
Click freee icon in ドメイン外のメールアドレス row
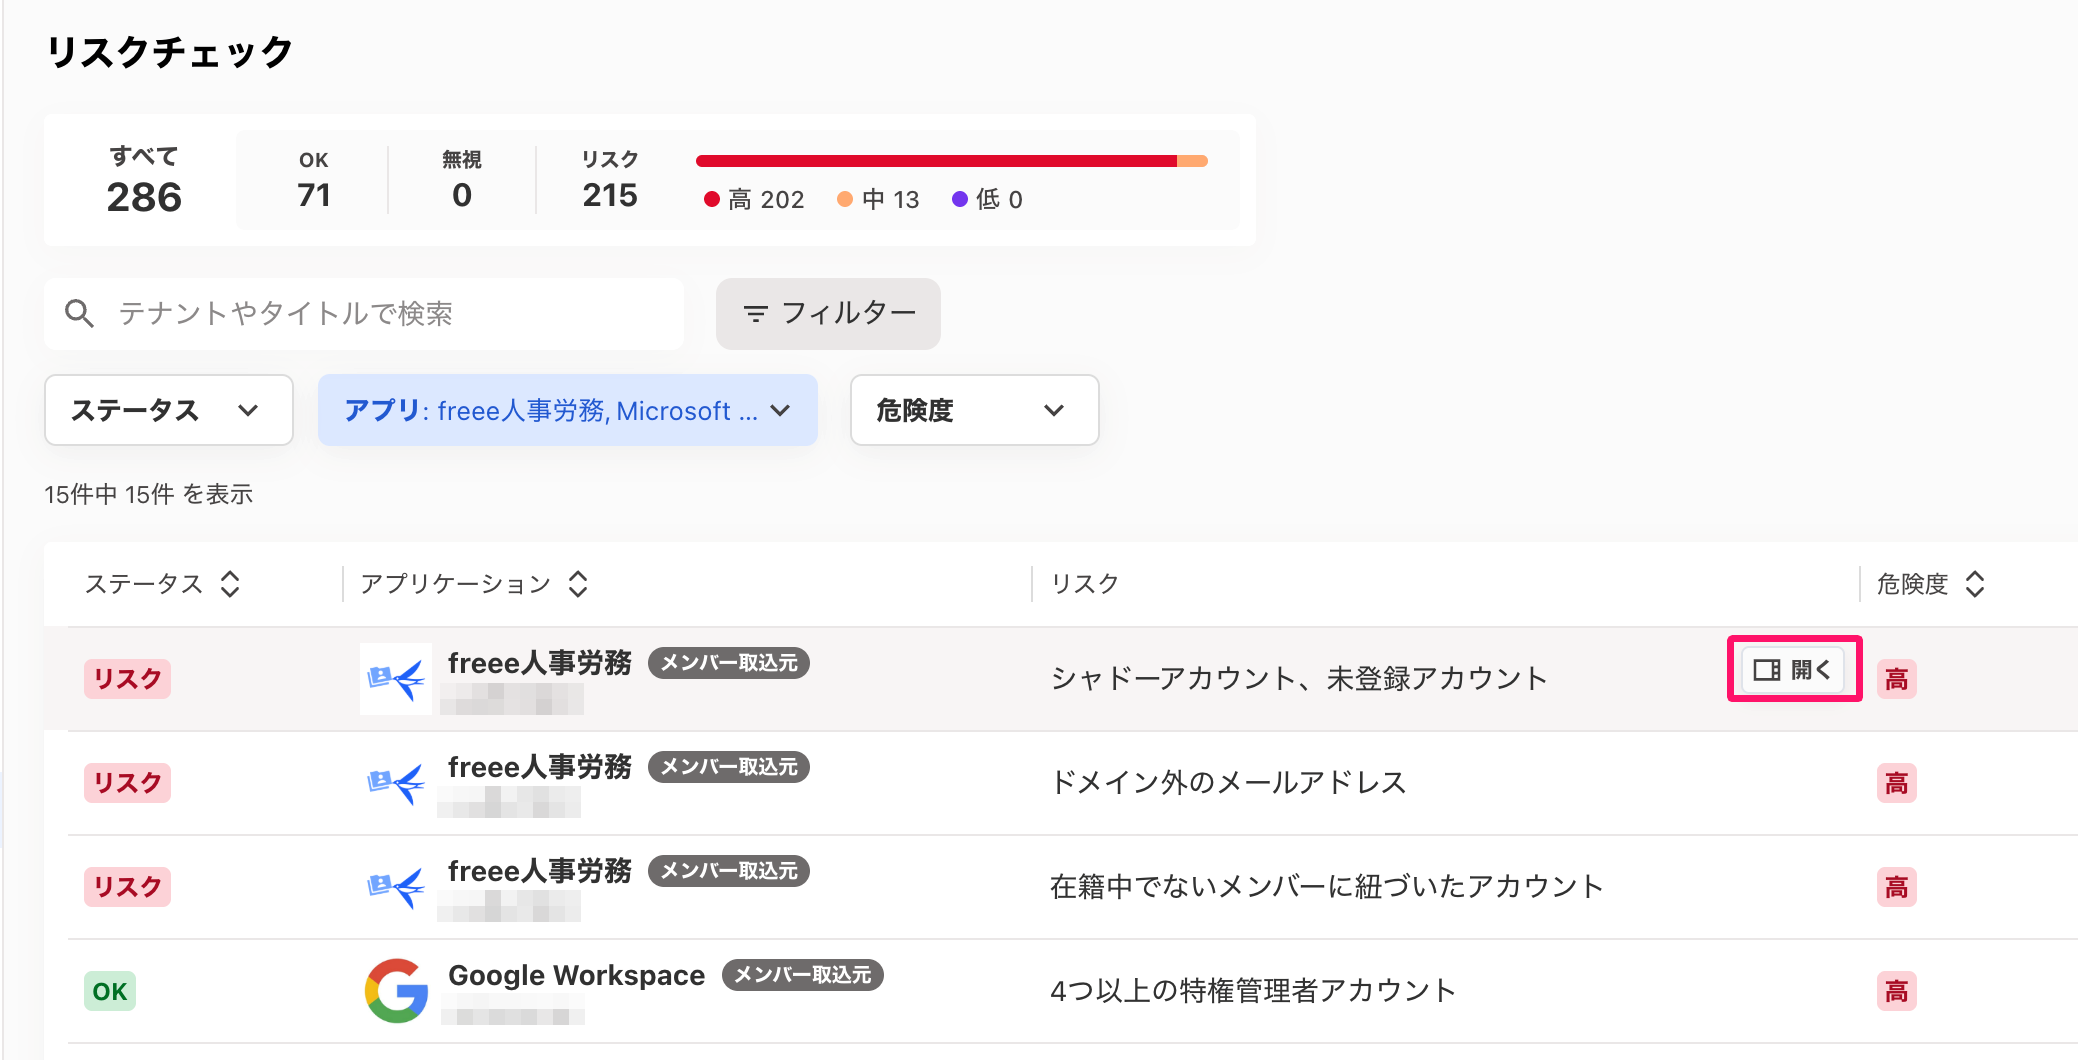396,783
